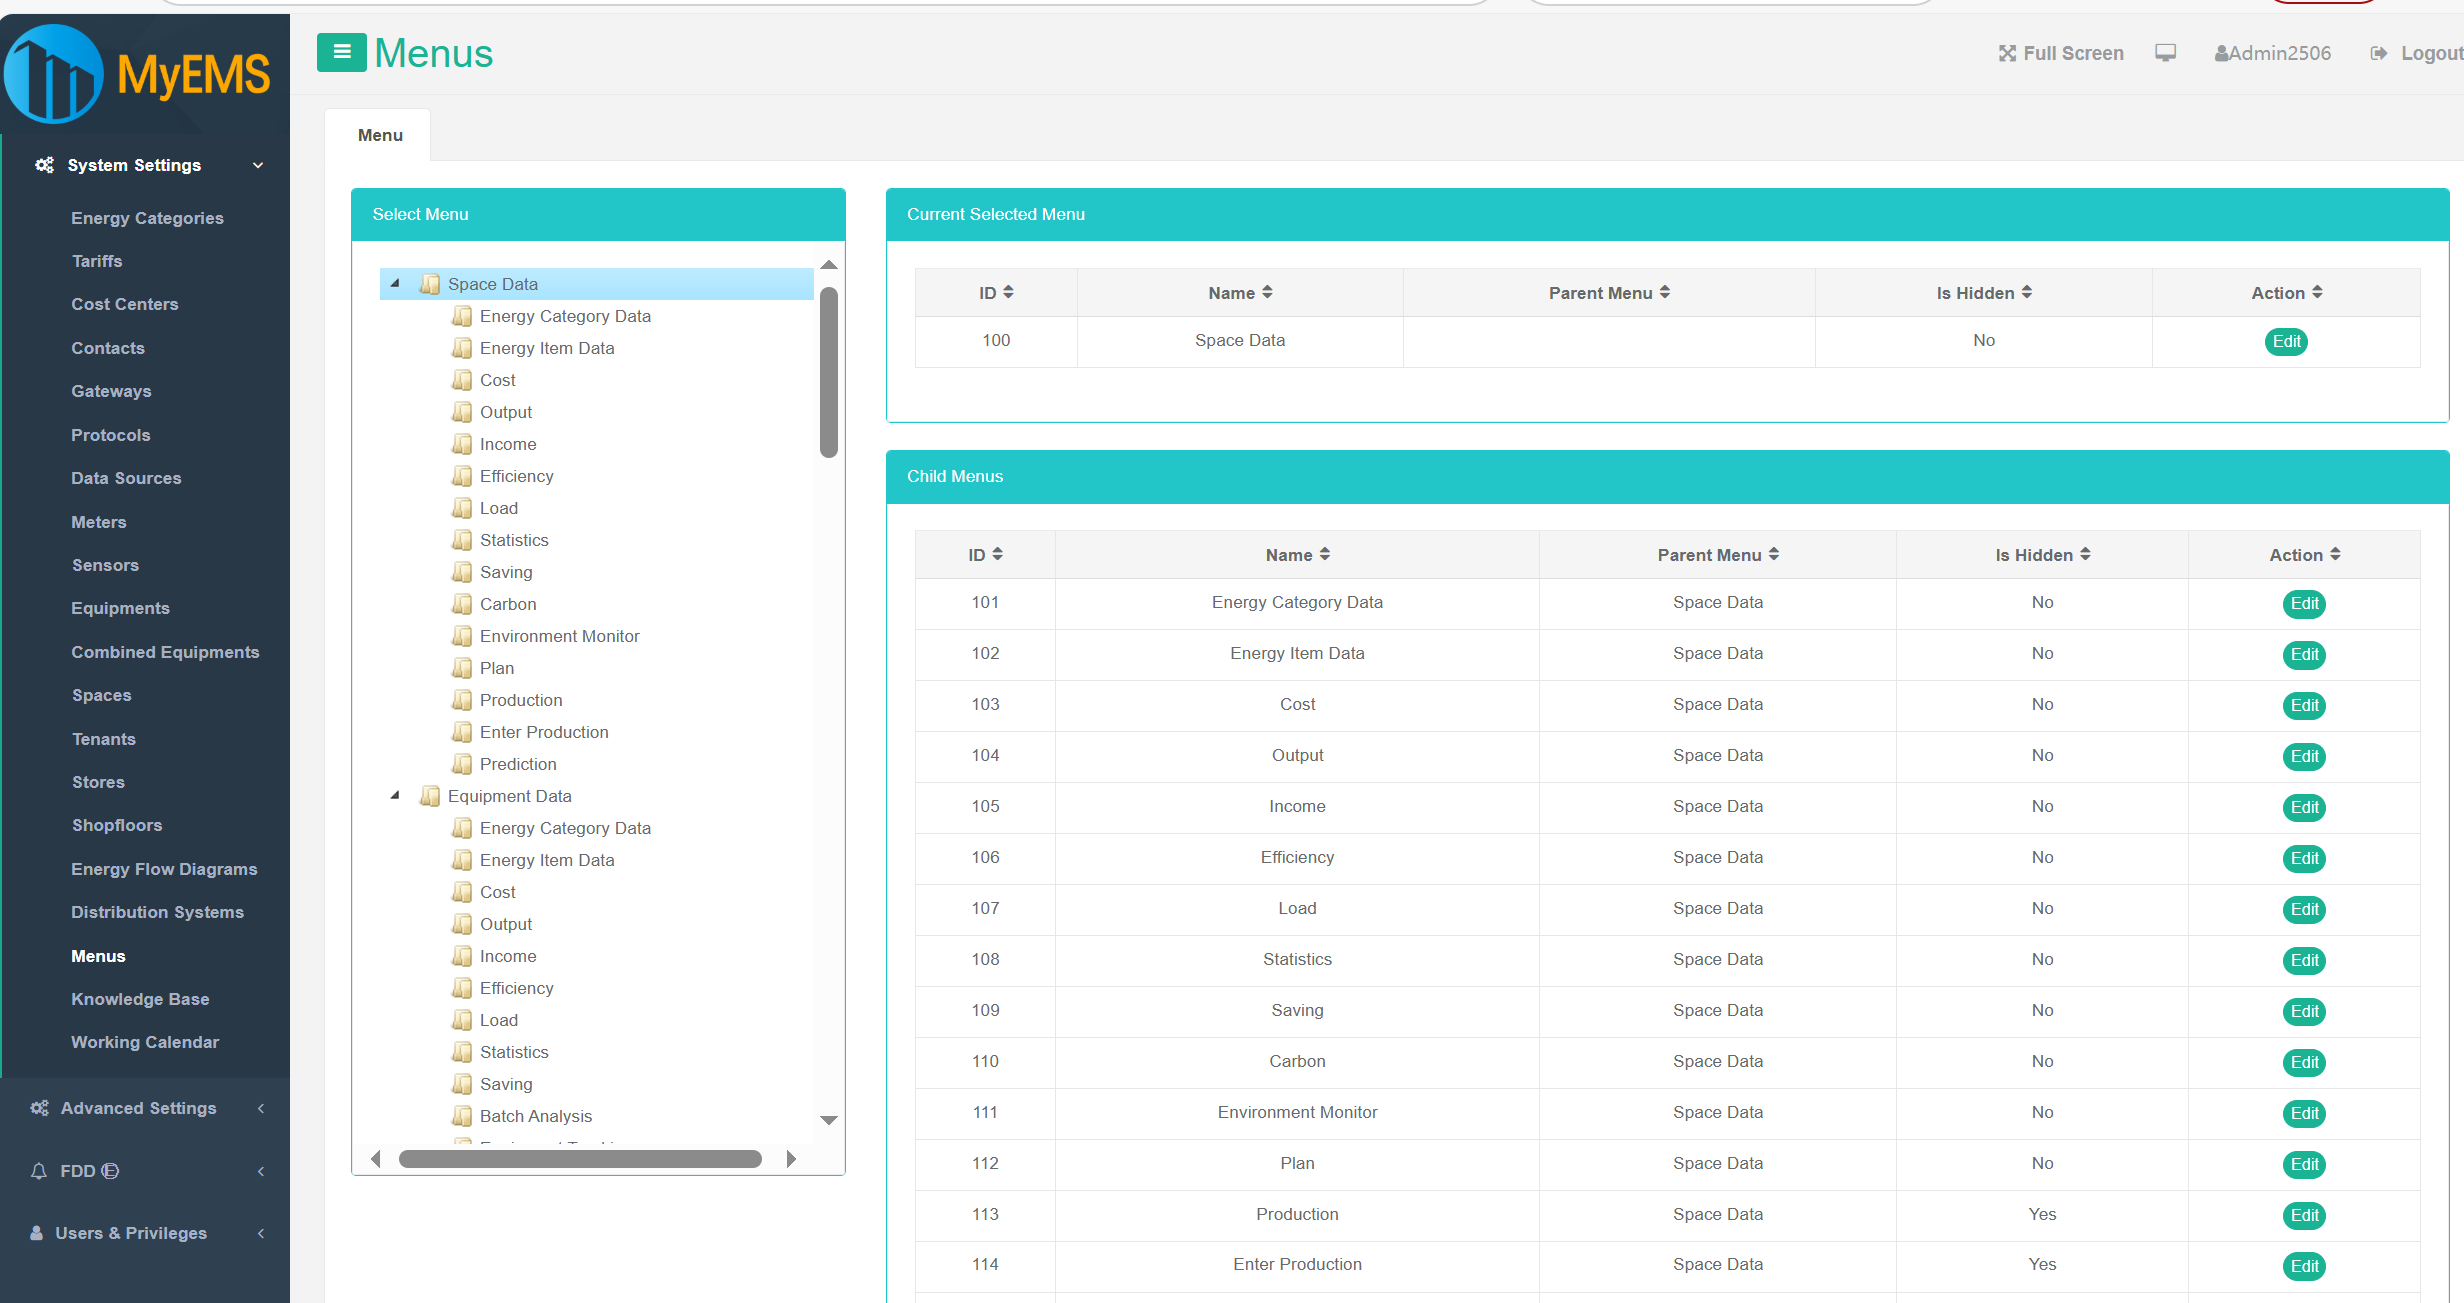Open the Menu tab
This screenshot has height=1303, width=2464.
380,135
